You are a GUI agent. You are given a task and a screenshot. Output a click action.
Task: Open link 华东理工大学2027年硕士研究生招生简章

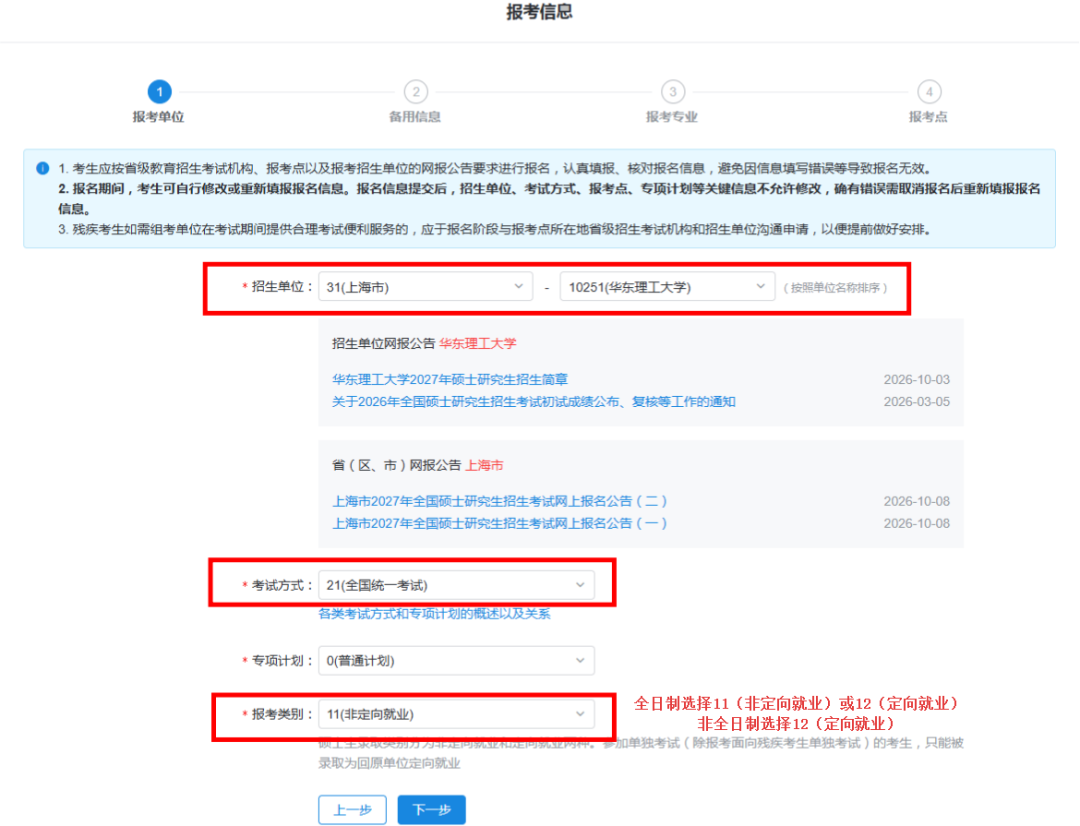click(x=450, y=380)
